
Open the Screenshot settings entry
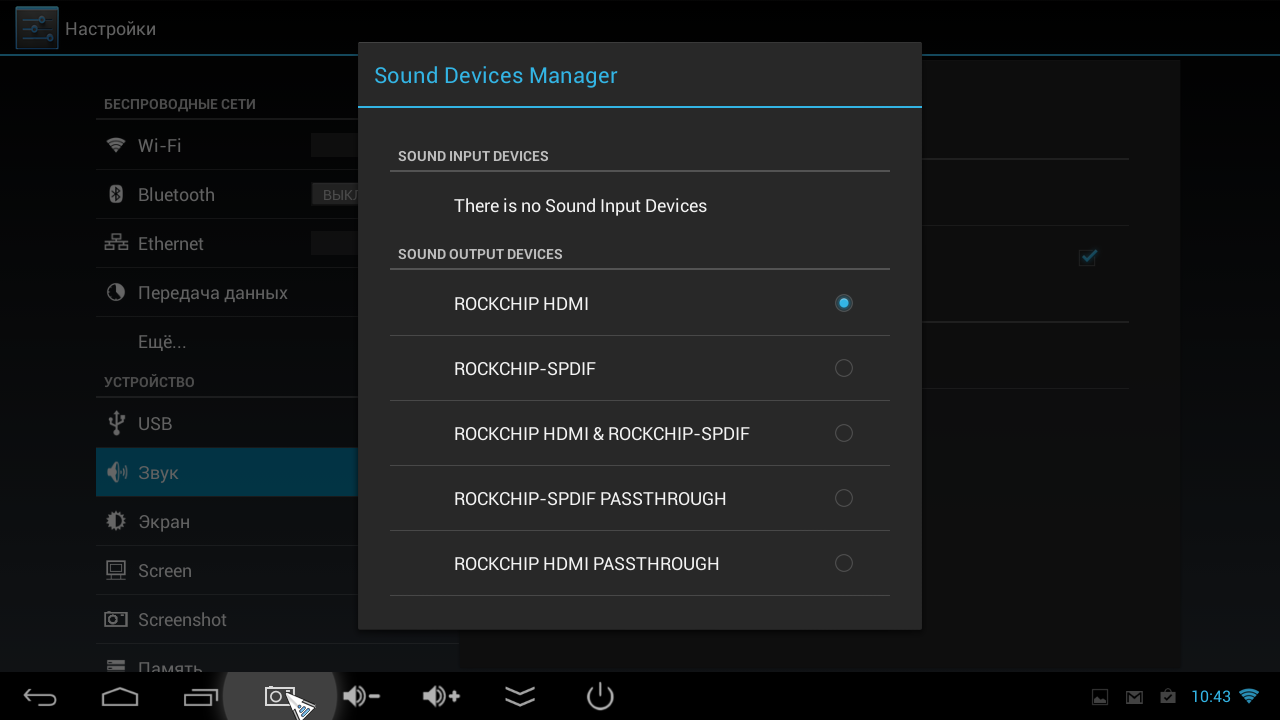pos(227,619)
